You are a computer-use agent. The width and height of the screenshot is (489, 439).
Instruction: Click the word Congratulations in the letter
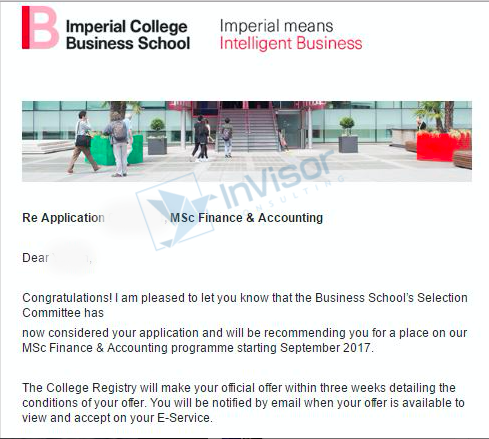coord(67,298)
